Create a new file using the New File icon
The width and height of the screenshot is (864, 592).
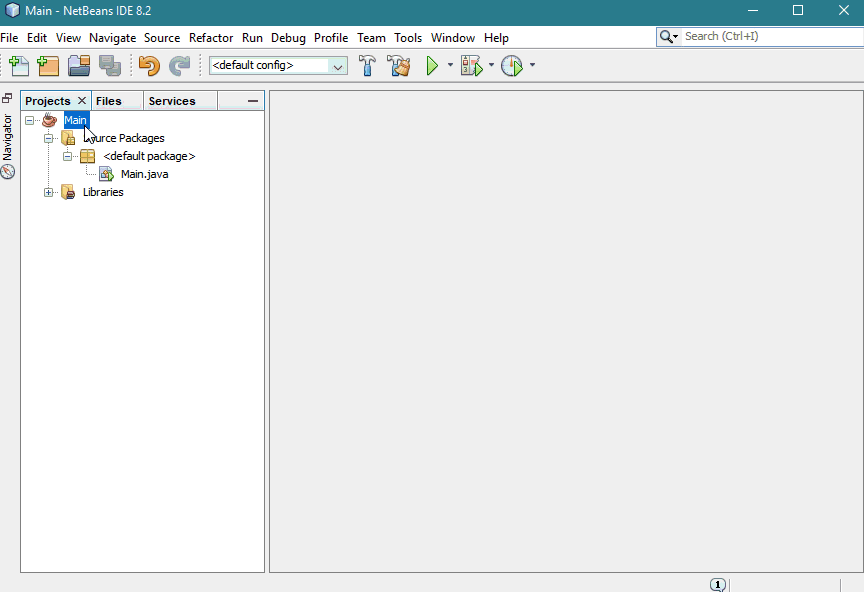coord(18,66)
